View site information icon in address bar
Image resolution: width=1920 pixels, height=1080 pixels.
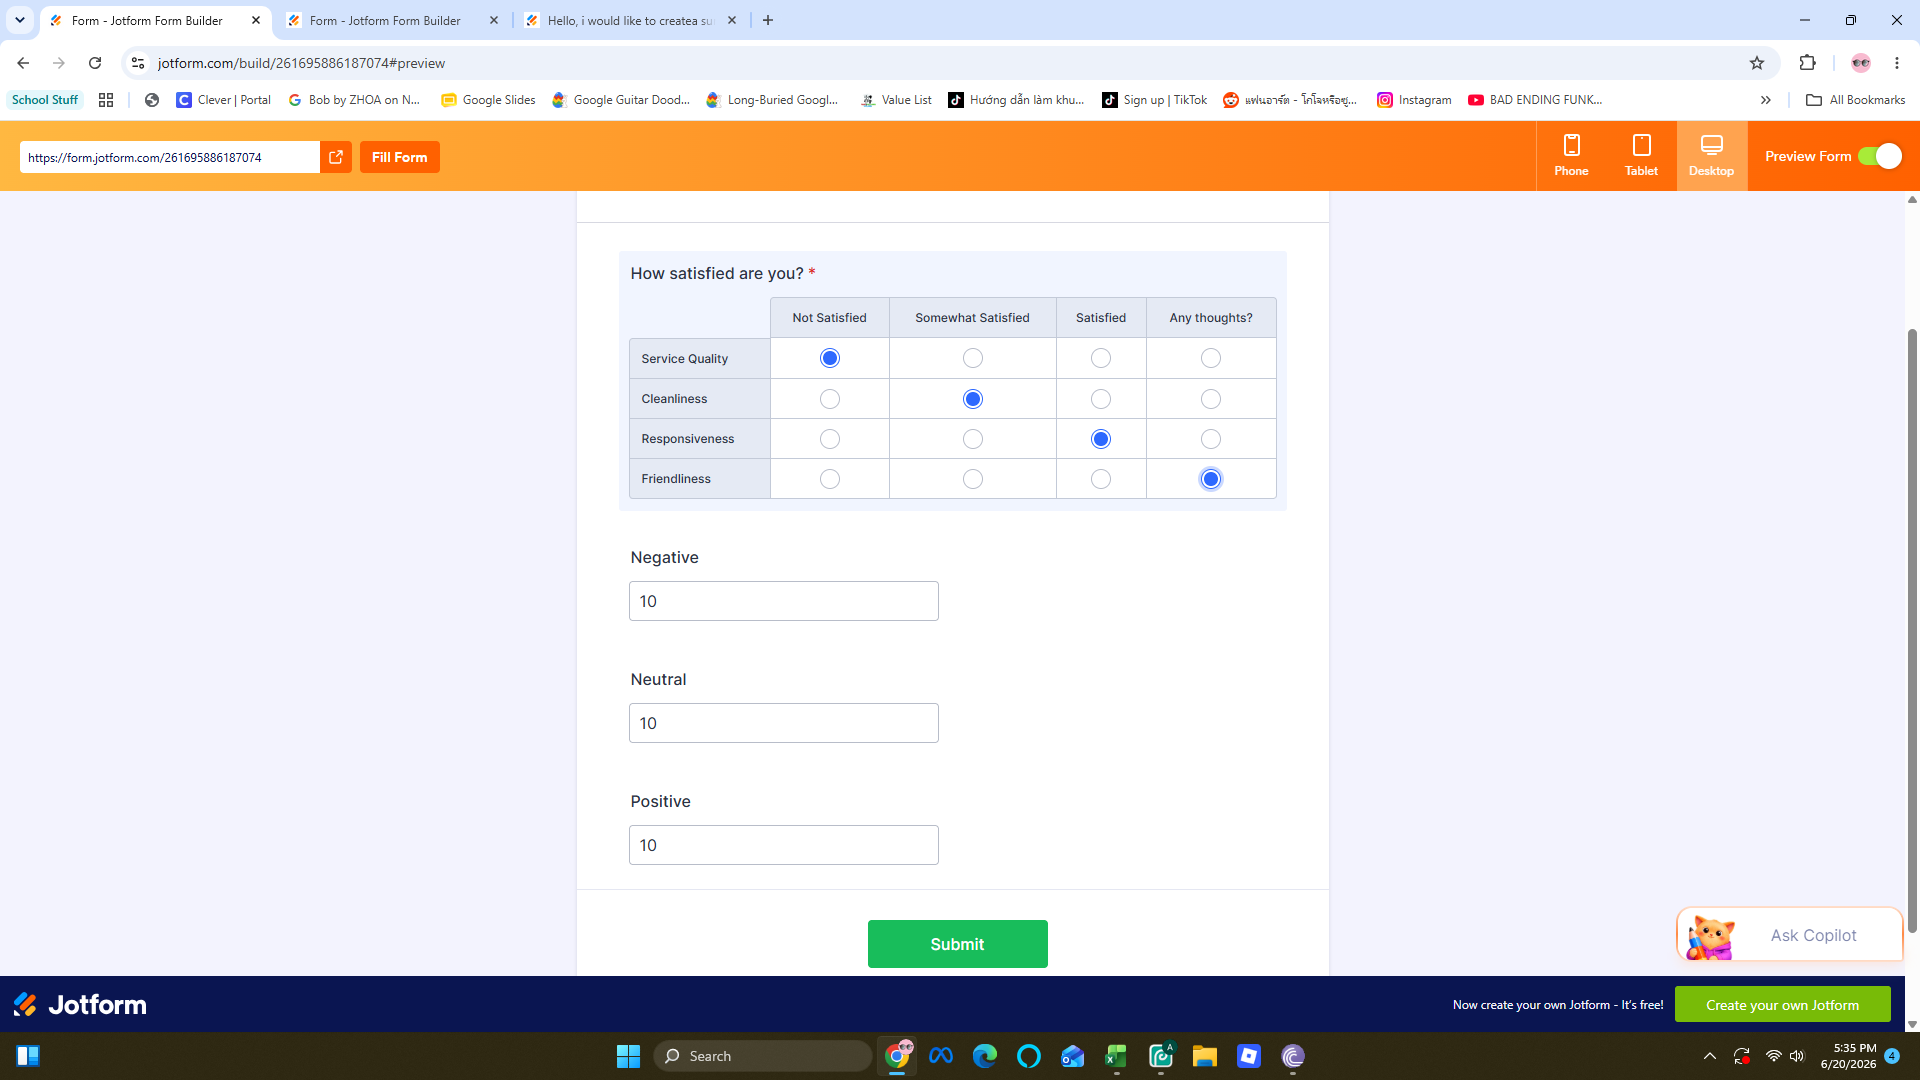tap(138, 63)
